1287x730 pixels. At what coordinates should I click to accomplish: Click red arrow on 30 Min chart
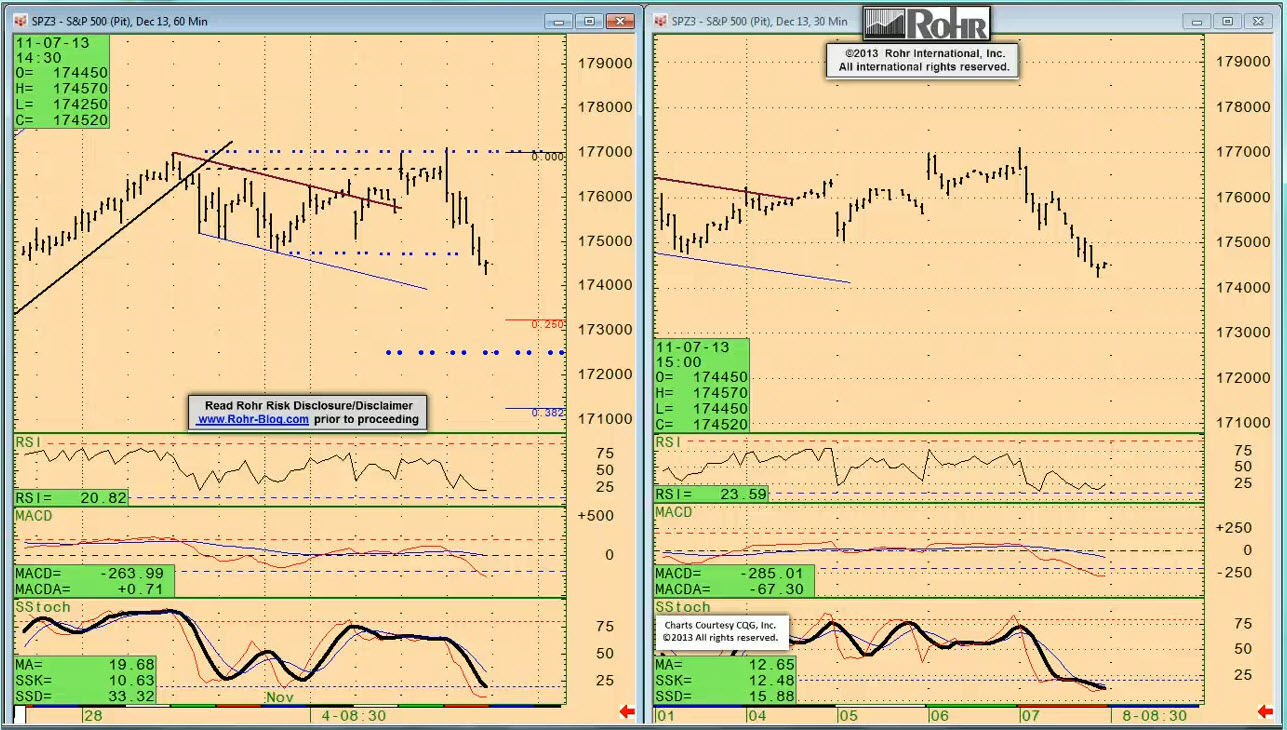pos(1267,712)
